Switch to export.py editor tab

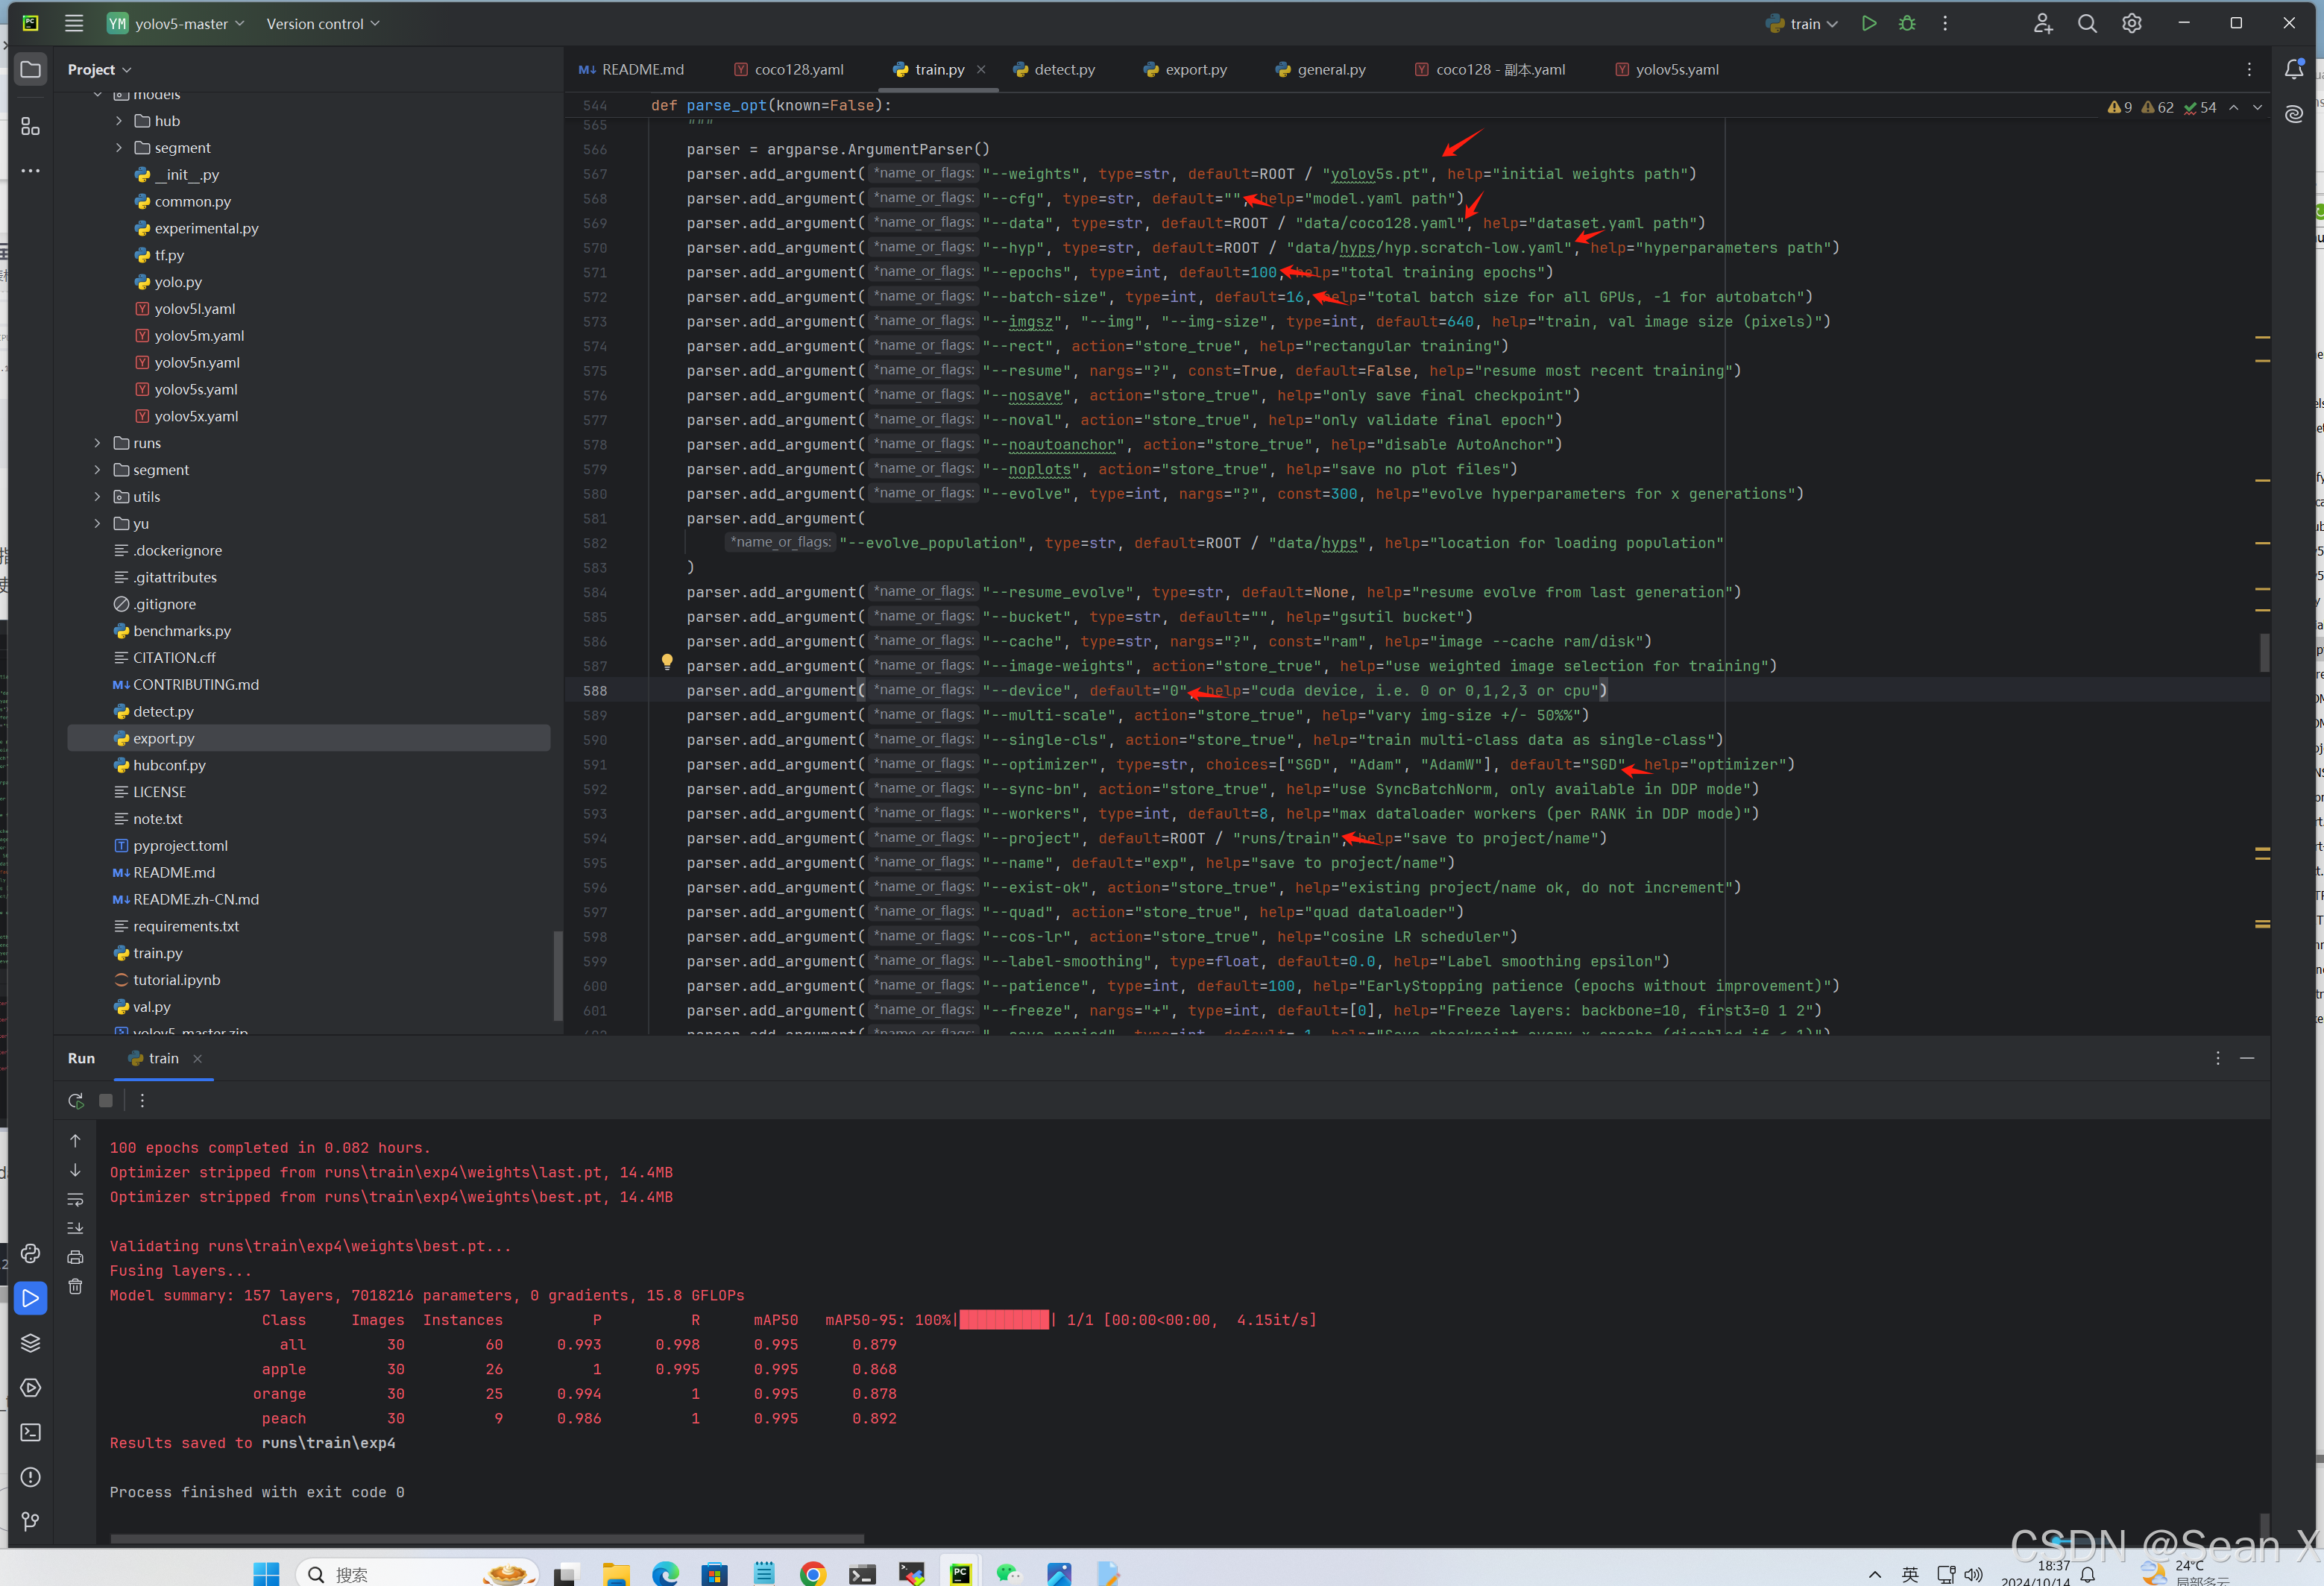pyautogui.click(x=1185, y=69)
